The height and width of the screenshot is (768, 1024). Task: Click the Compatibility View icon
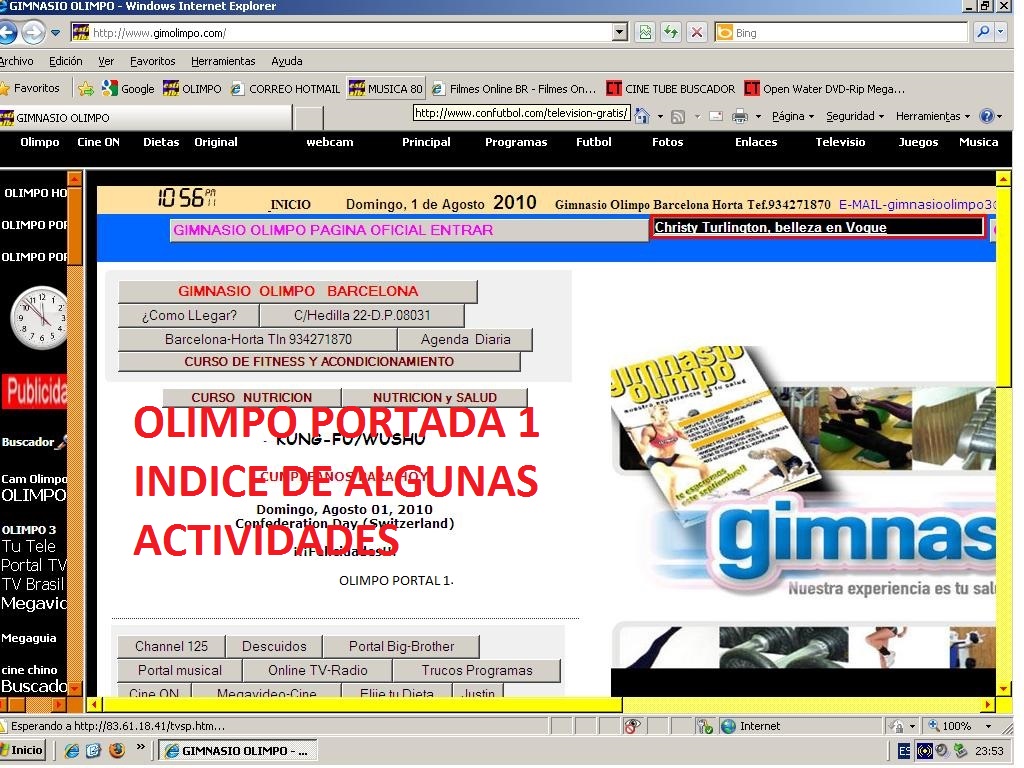coord(646,33)
